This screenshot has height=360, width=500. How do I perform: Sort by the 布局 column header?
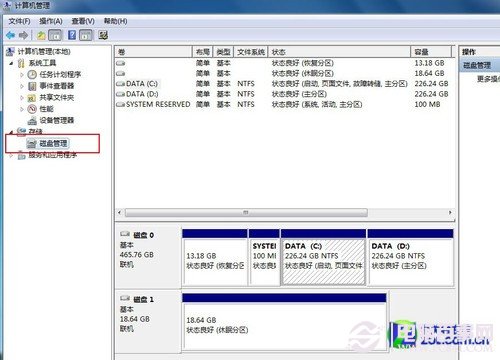tap(203, 52)
